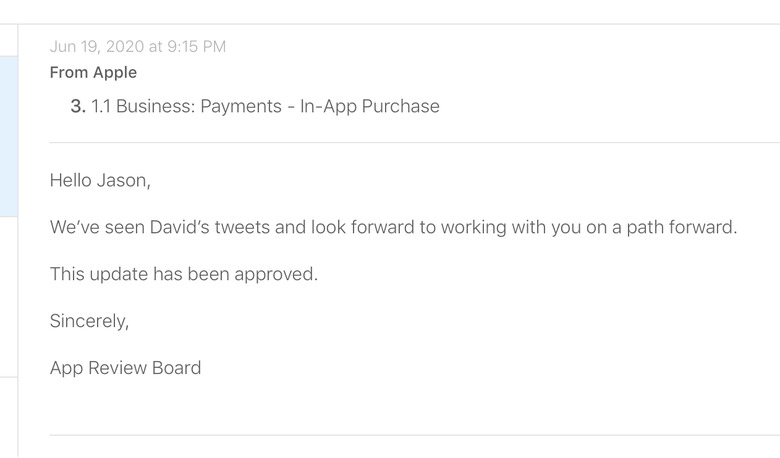Click the word "approved" in the message
The height and width of the screenshot is (458, 780).
pos(275,274)
